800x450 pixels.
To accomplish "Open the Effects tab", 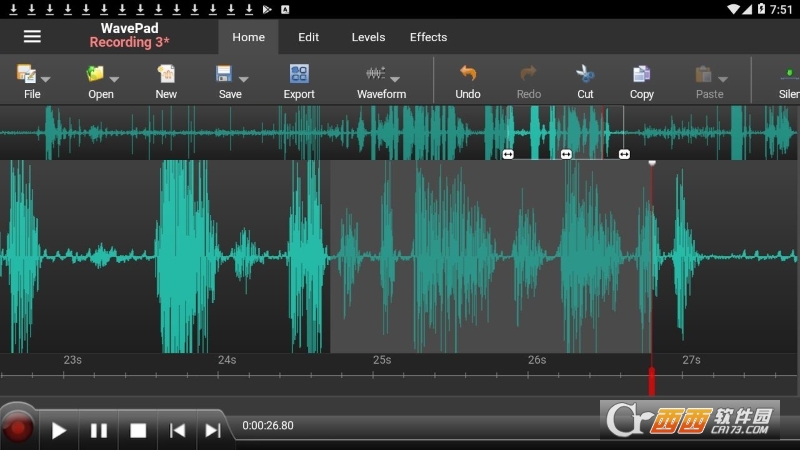I will 428,37.
